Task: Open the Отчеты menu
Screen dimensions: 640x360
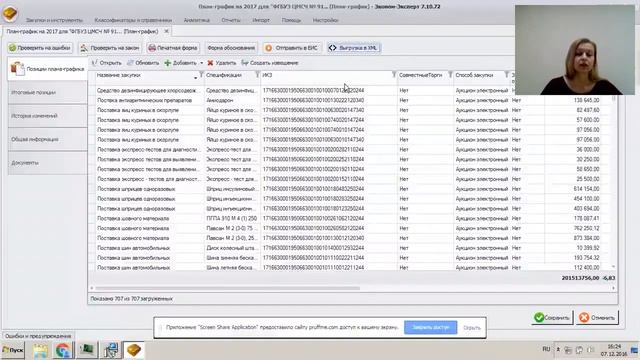Action: (x=231, y=20)
